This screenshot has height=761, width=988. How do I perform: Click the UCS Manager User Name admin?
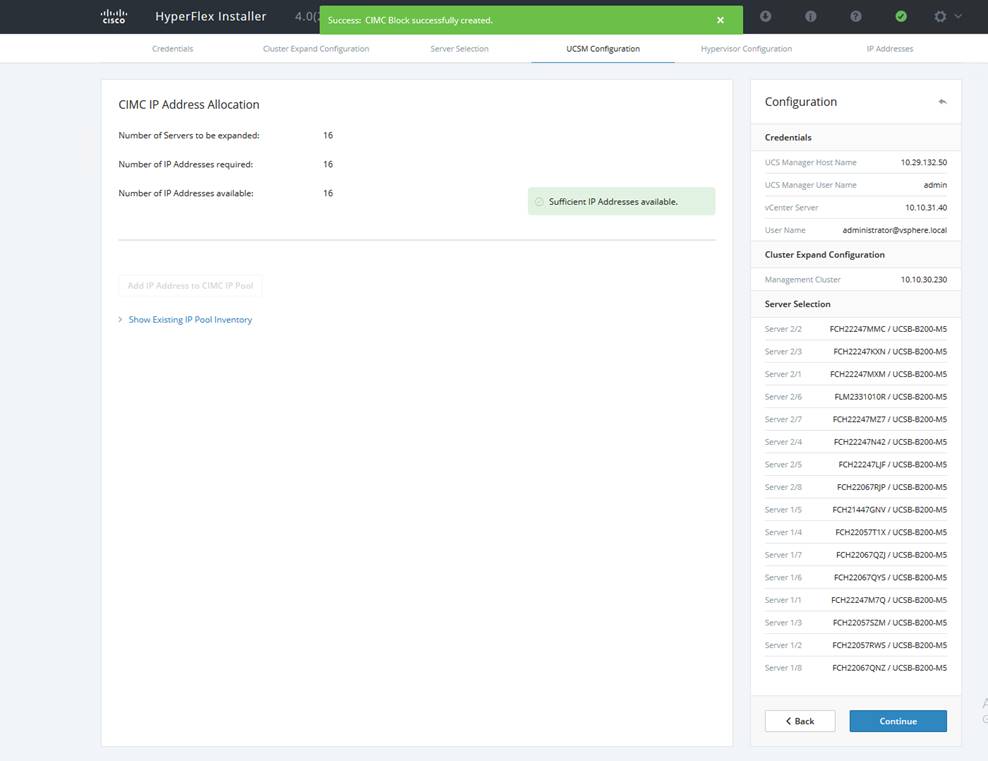[x=935, y=185]
